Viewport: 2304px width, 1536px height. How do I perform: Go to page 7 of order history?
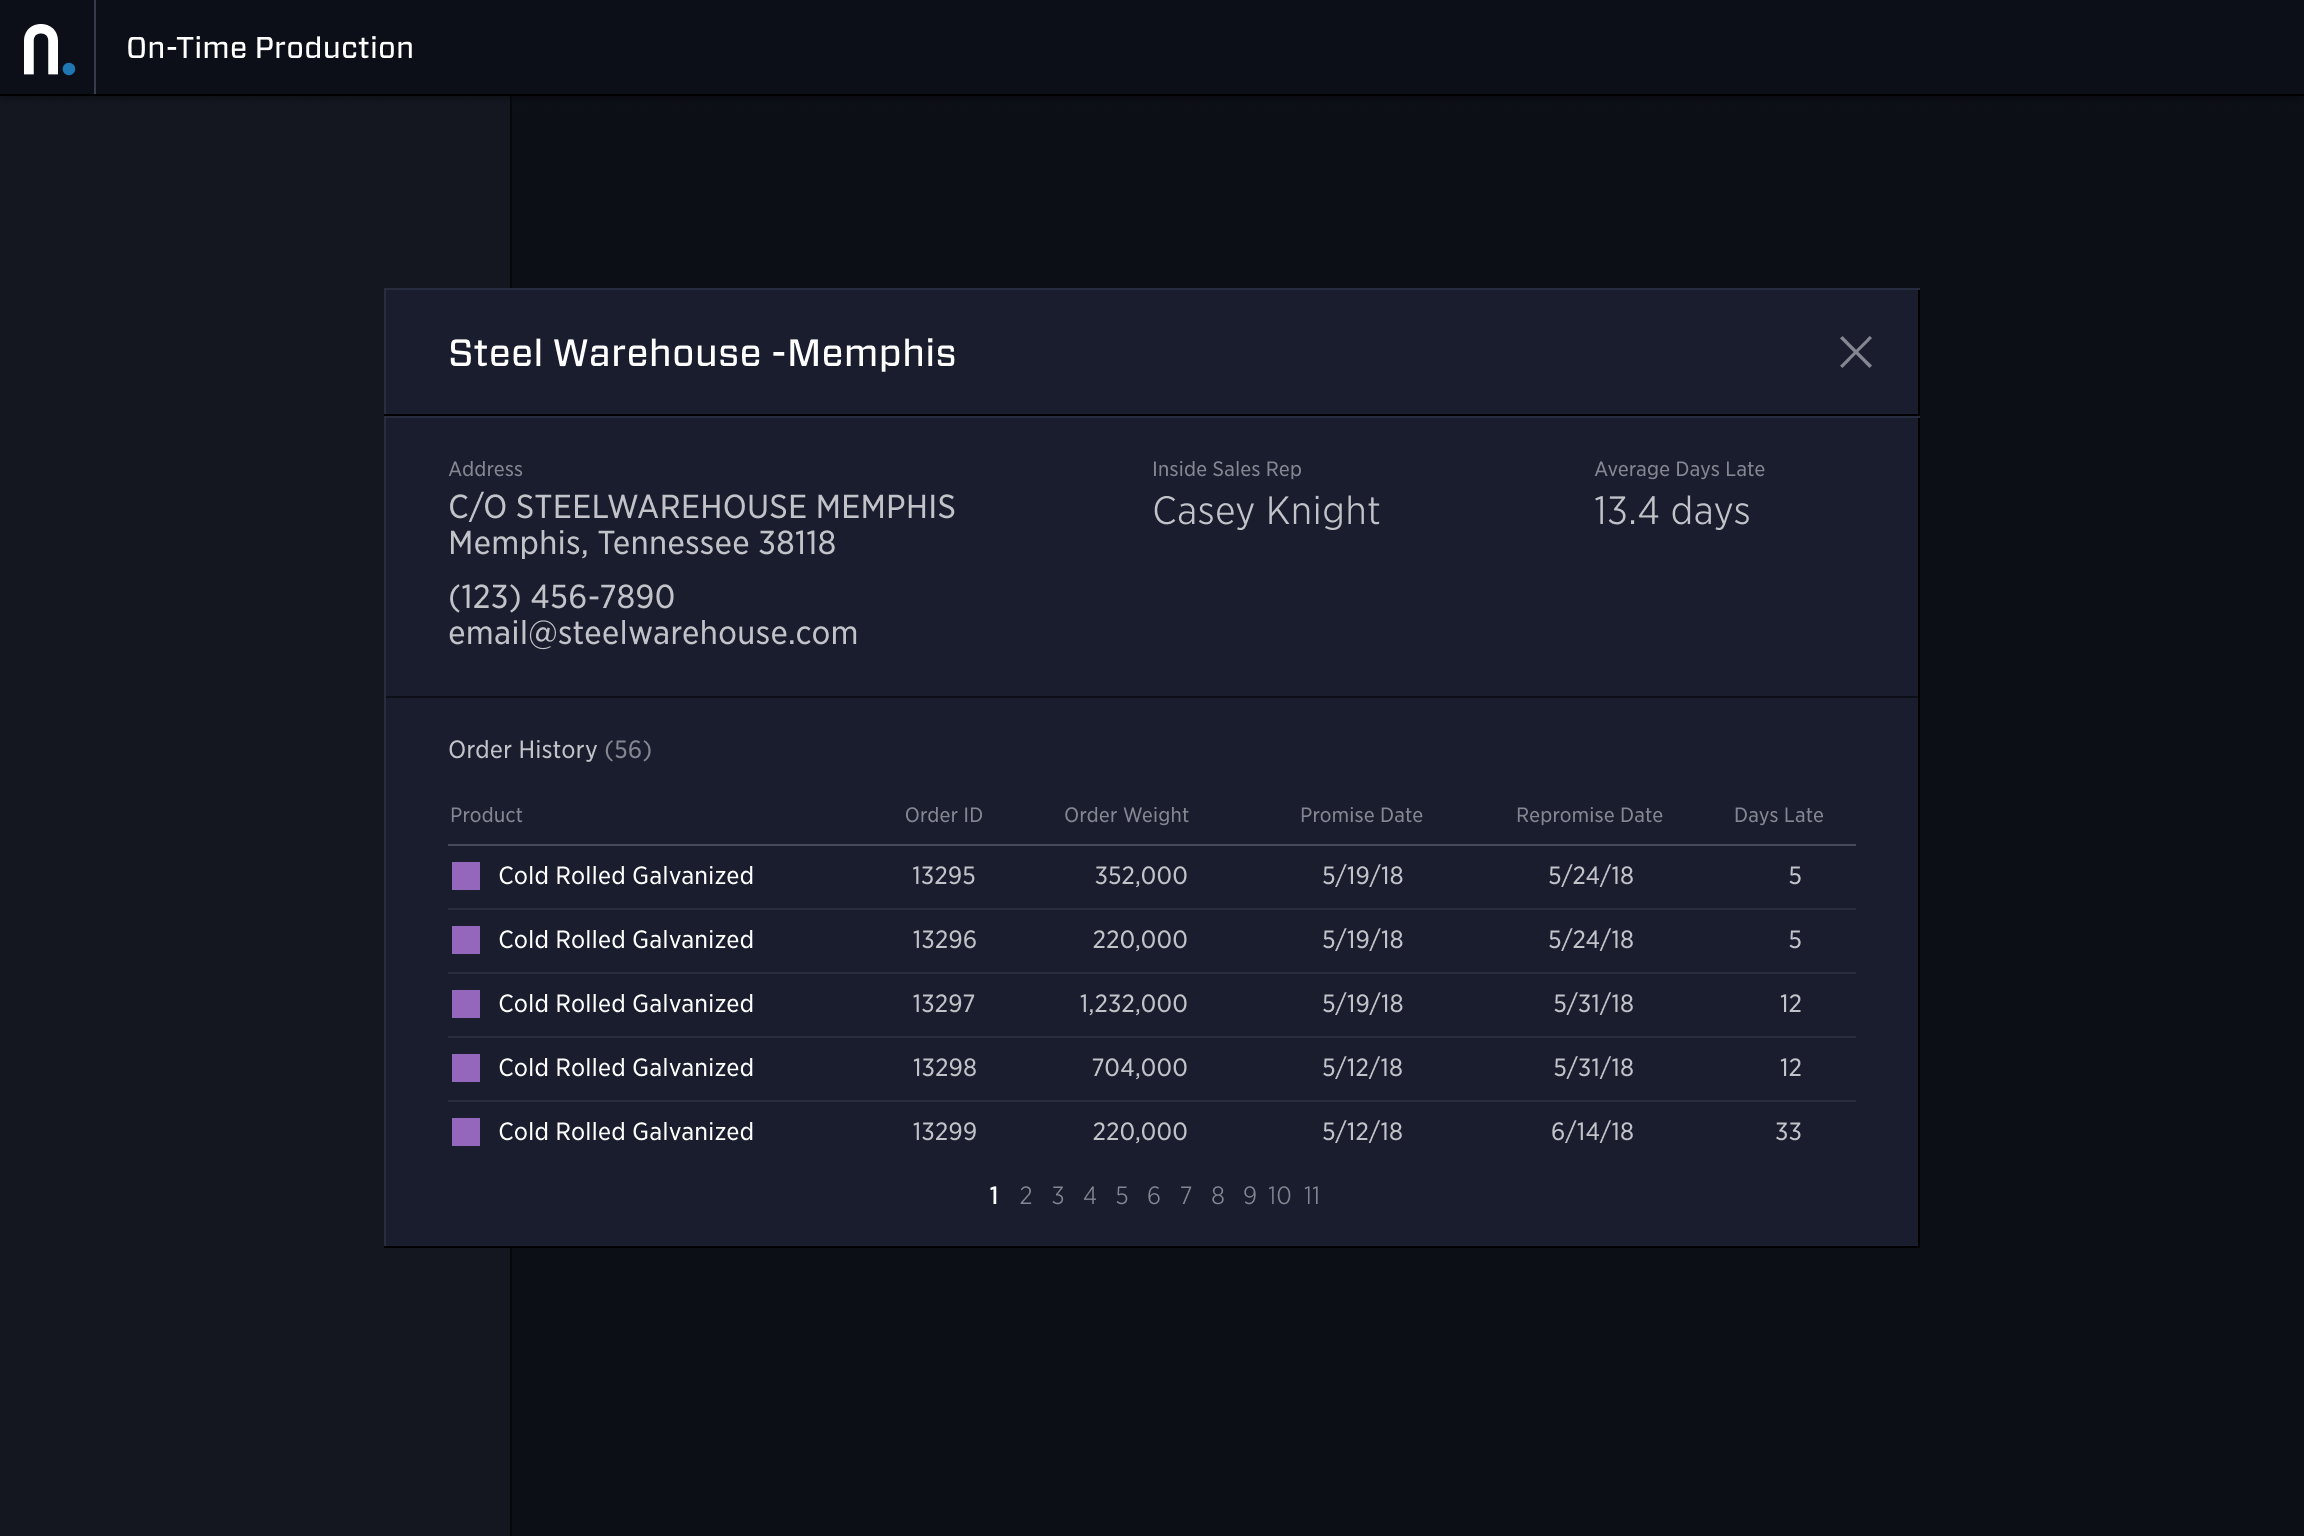1185,1196
